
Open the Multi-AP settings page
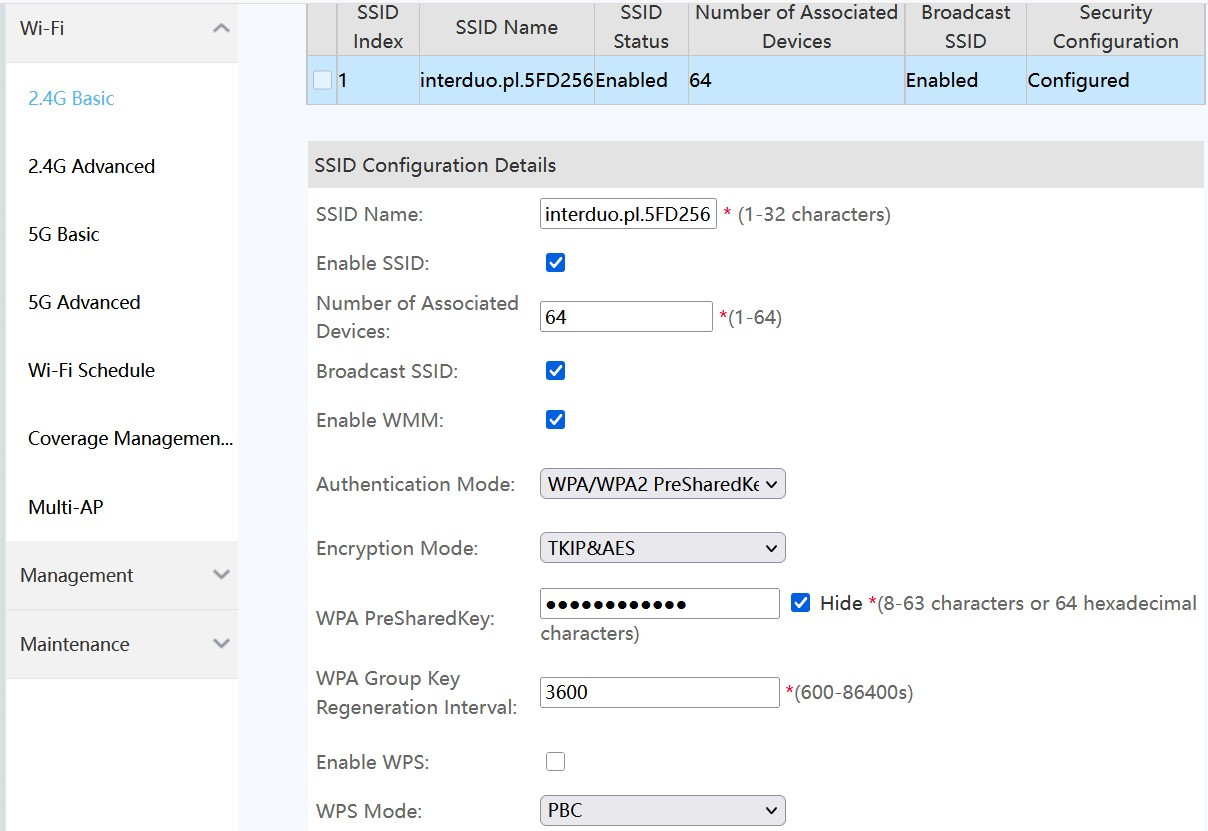pyautogui.click(x=64, y=507)
